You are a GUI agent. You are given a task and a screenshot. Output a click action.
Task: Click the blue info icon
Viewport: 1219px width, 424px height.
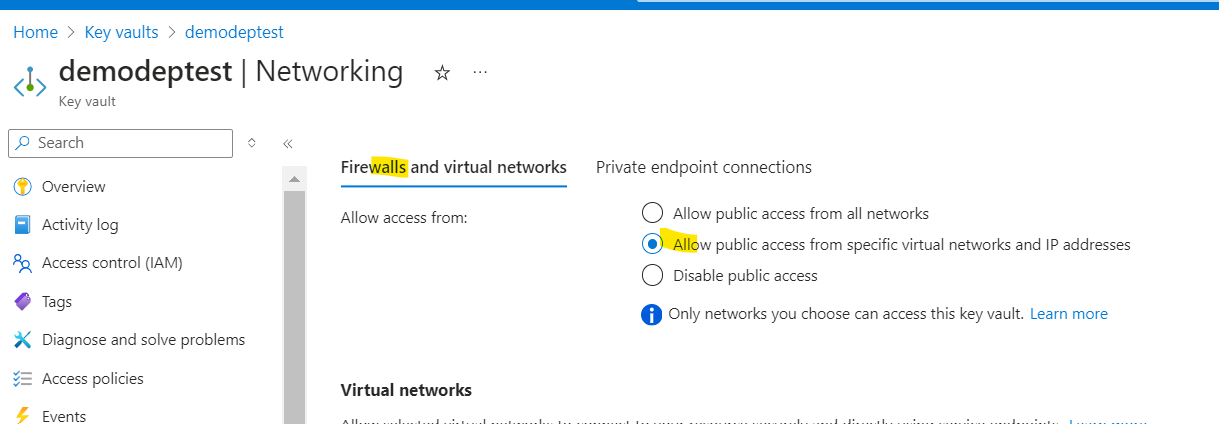pos(652,315)
